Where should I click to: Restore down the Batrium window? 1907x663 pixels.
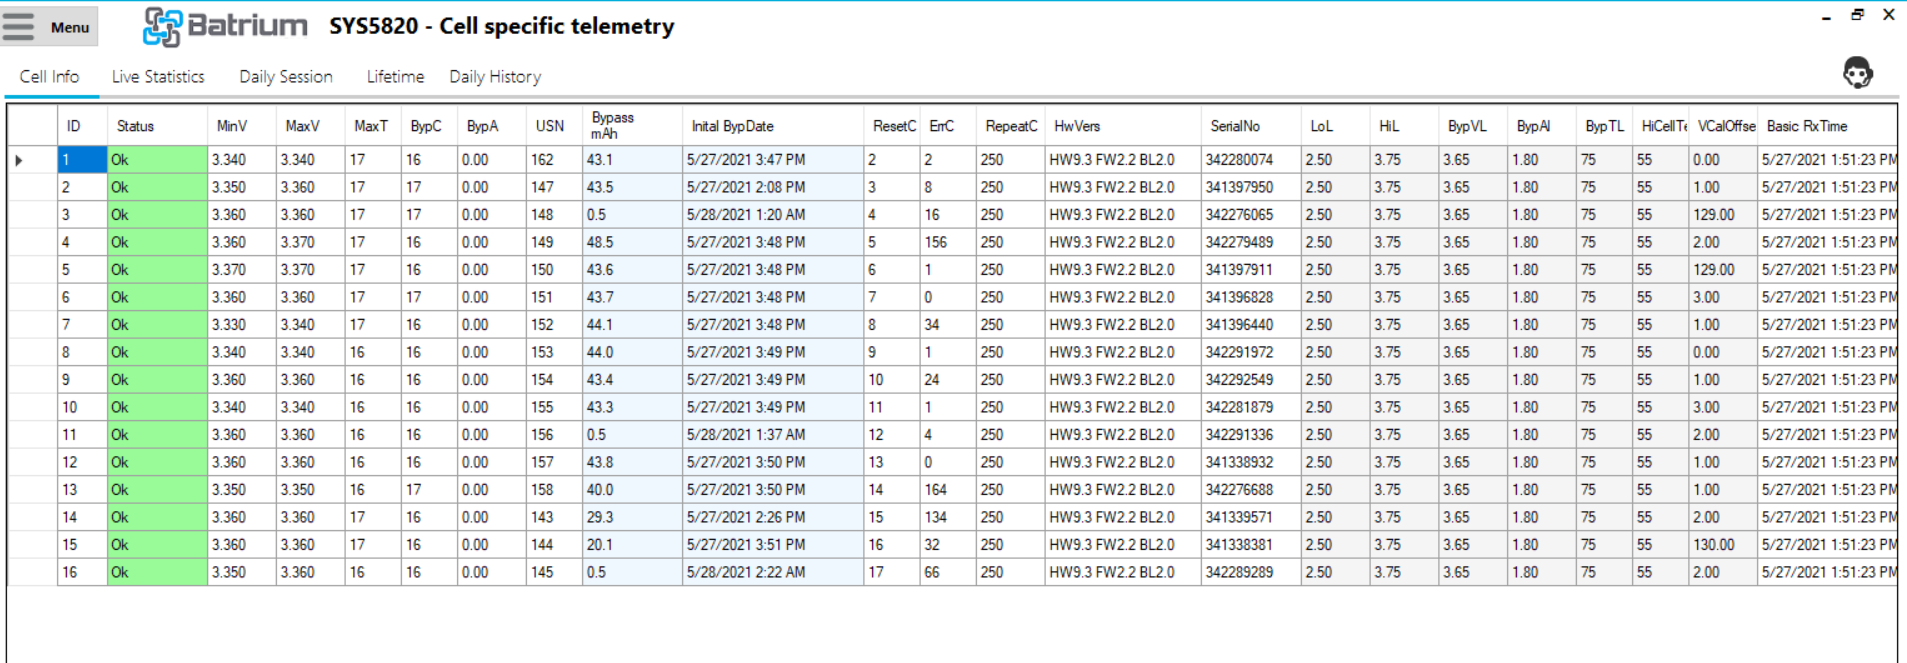pos(1857,15)
